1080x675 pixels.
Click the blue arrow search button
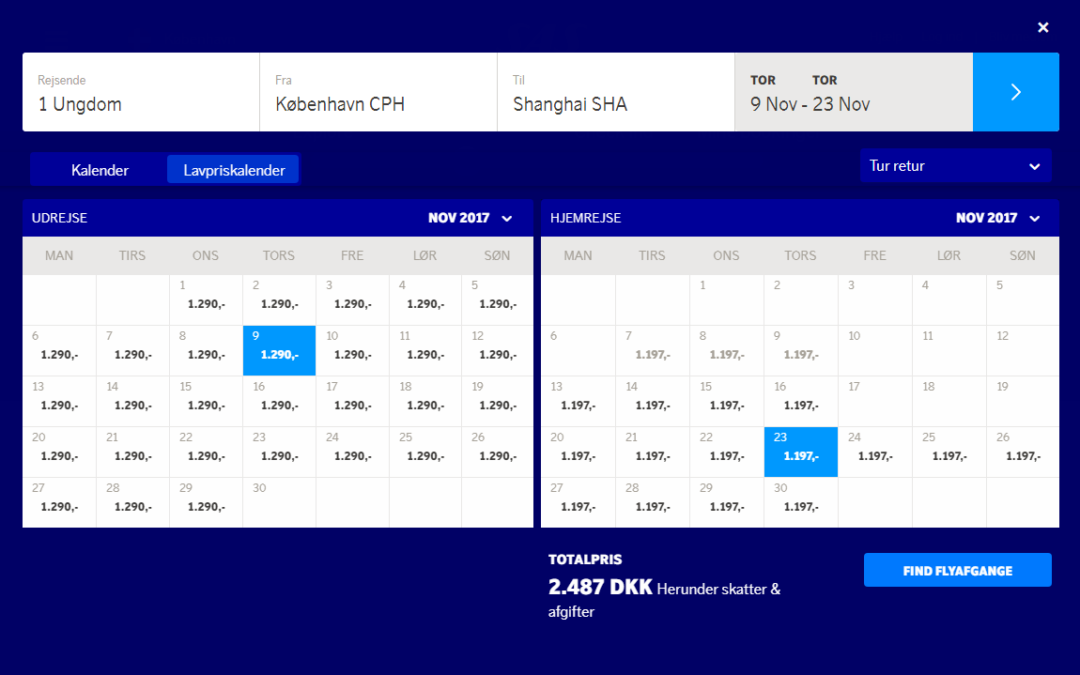1015,92
